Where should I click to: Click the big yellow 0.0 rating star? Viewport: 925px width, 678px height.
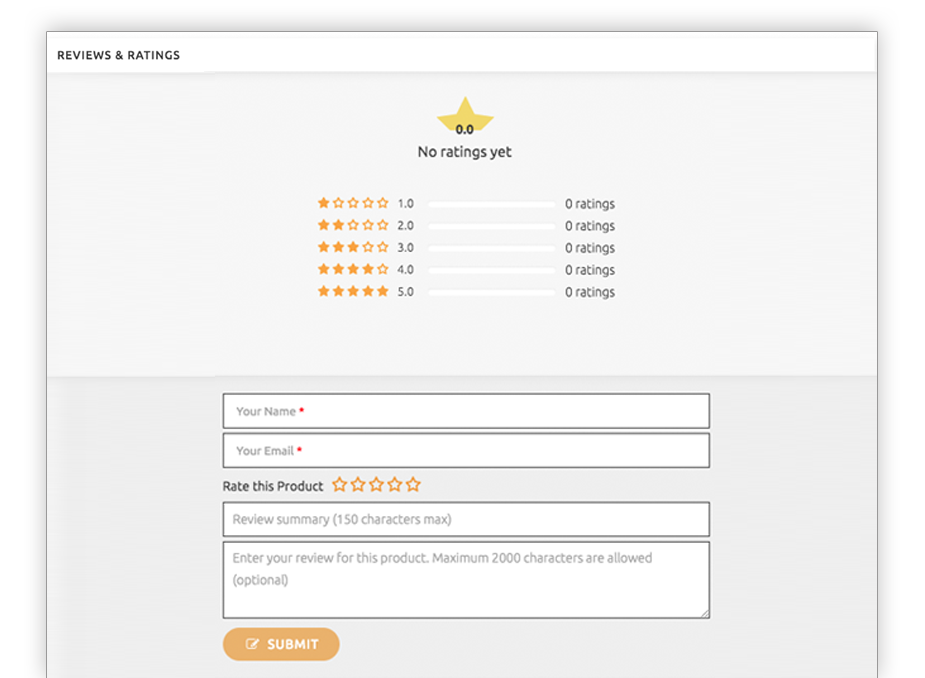pos(465,116)
